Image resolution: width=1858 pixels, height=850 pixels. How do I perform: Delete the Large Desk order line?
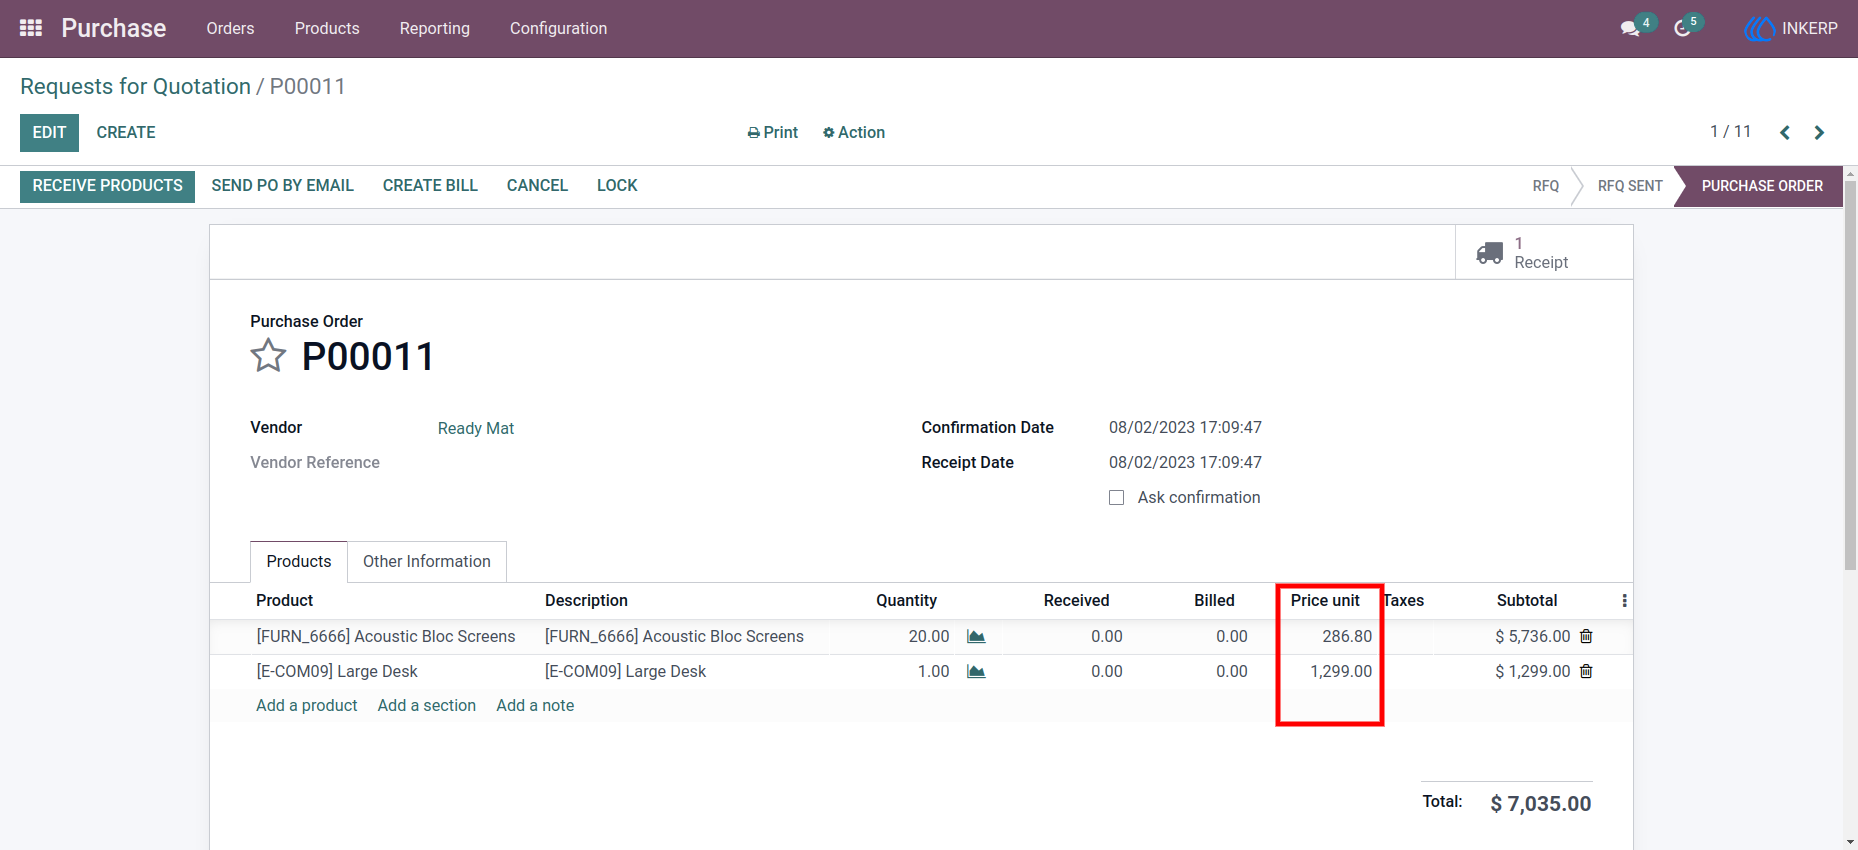pyautogui.click(x=1586, y=671)
